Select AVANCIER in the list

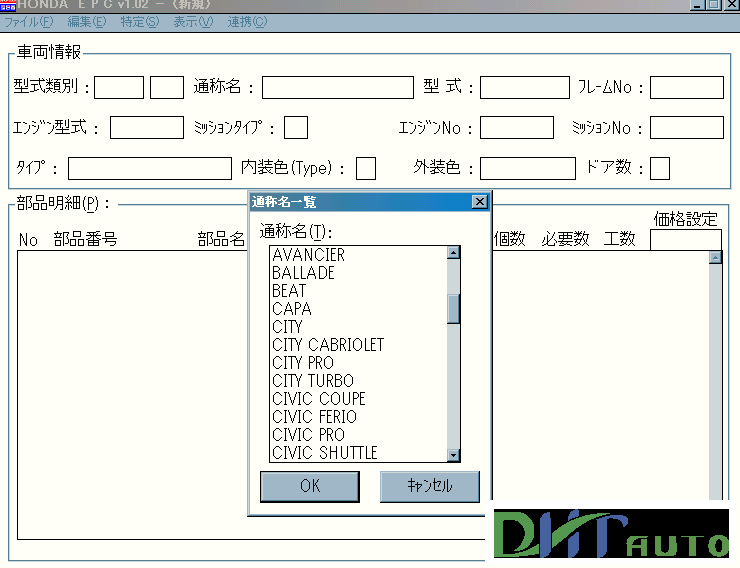point(359,255)
